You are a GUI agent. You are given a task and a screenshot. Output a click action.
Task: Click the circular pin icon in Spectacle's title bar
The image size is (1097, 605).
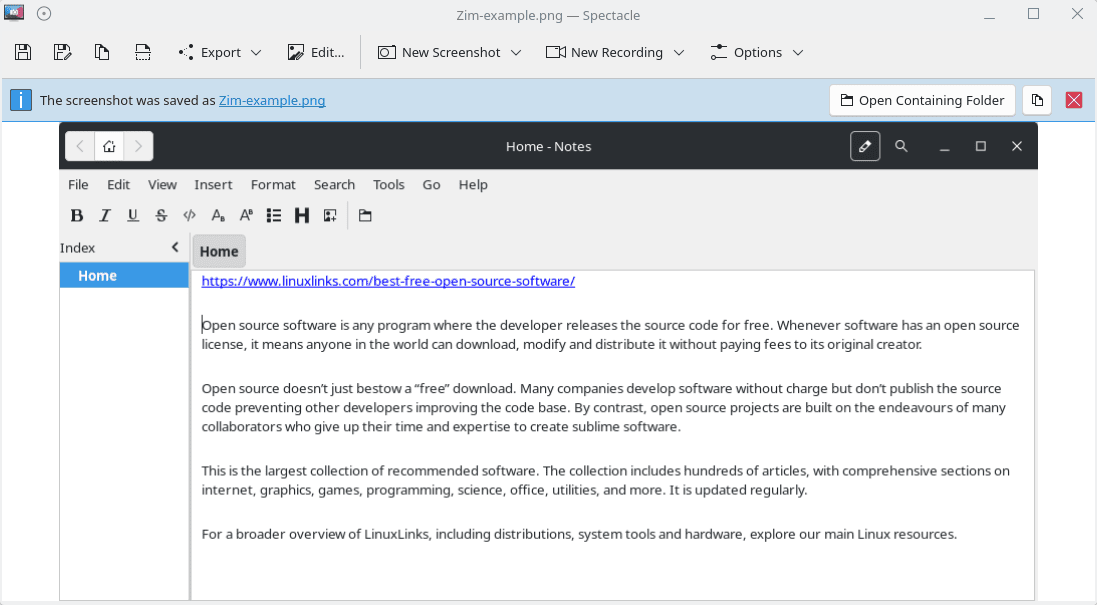(x=44, y=13)
